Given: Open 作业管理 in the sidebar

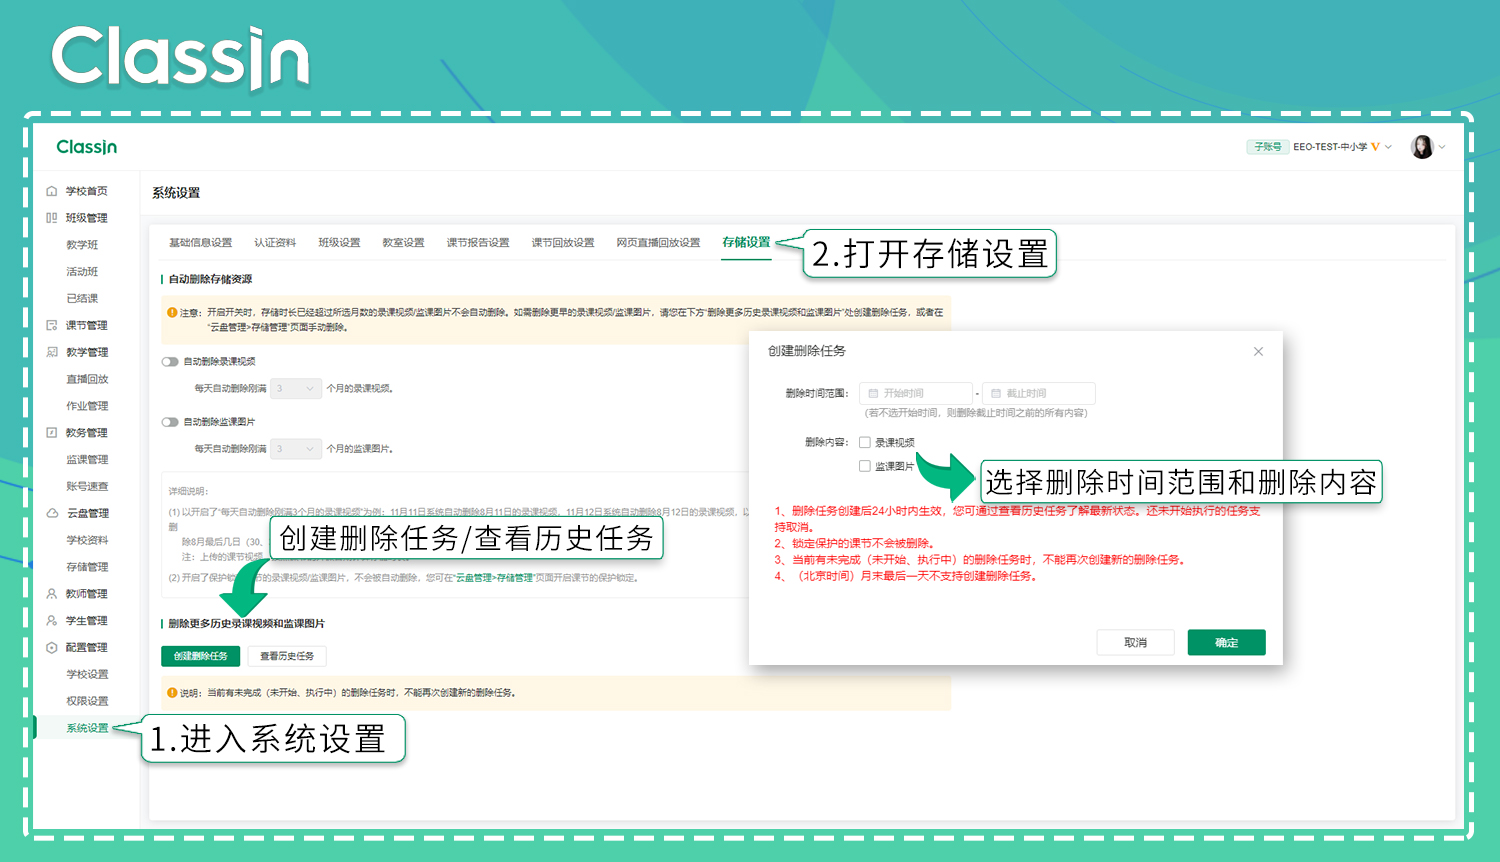Looking at the screenshot, I should point(87,406).
